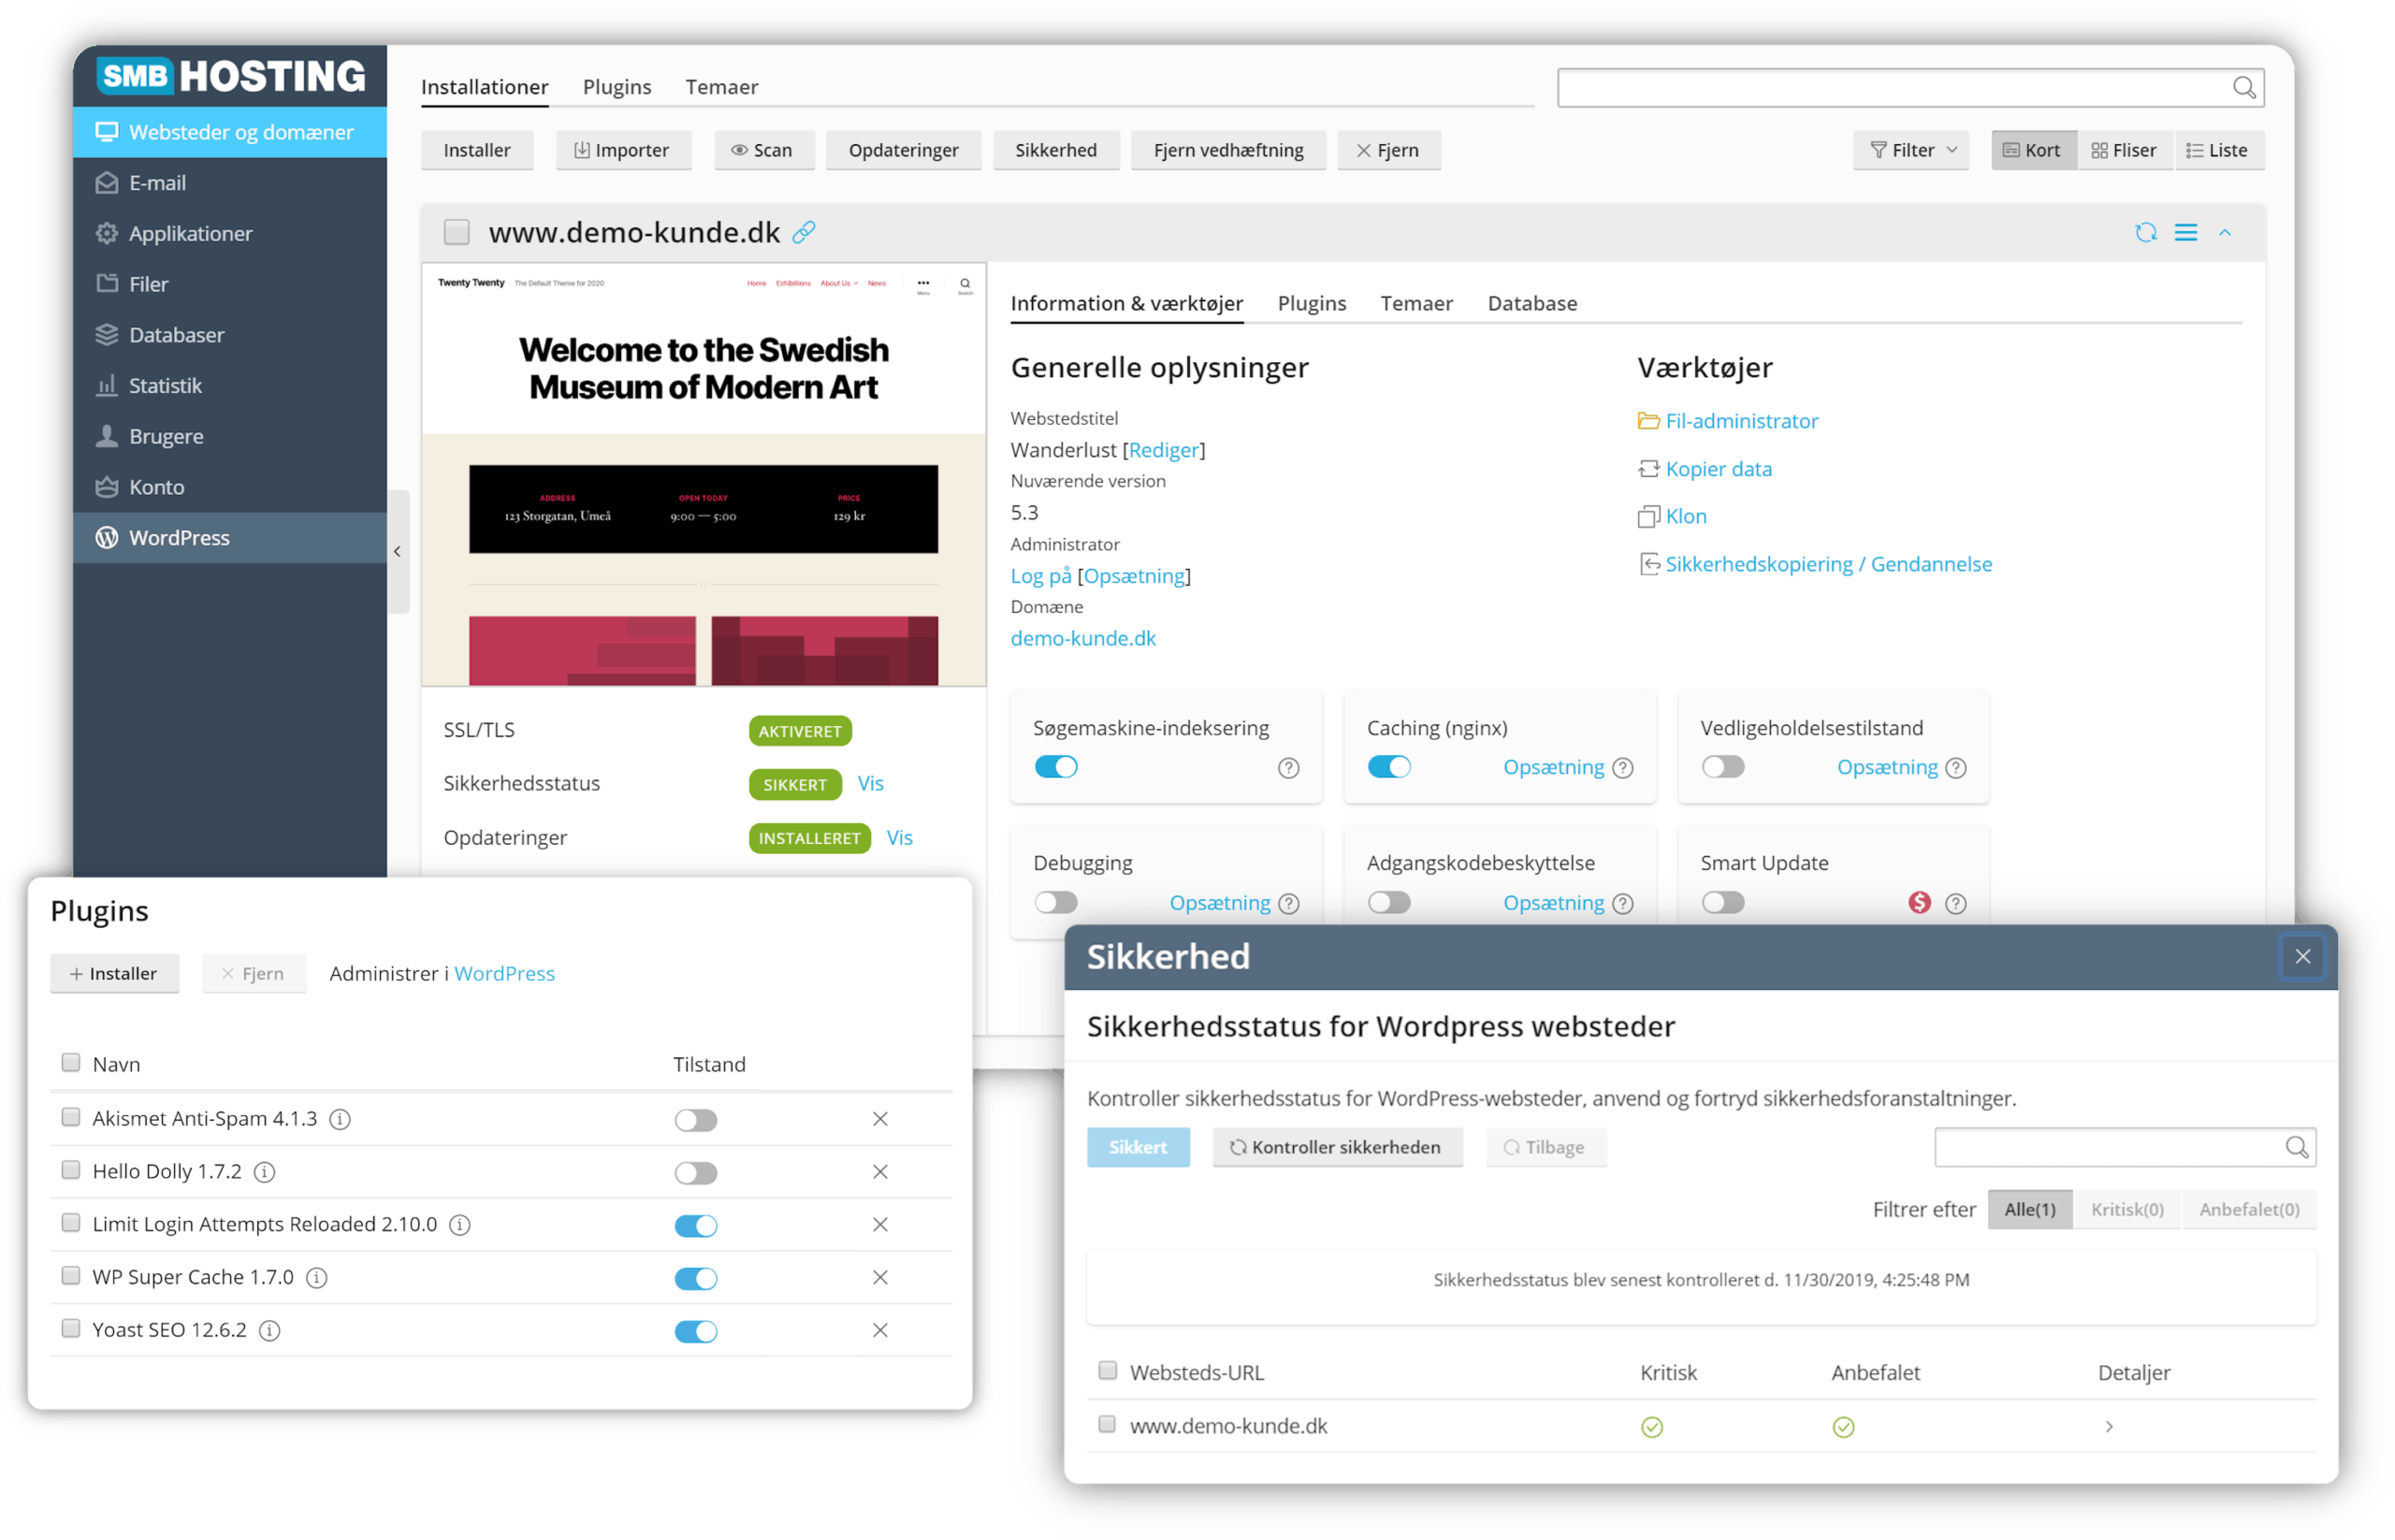Open the Filter dropdown

(x=1911, y=150)
